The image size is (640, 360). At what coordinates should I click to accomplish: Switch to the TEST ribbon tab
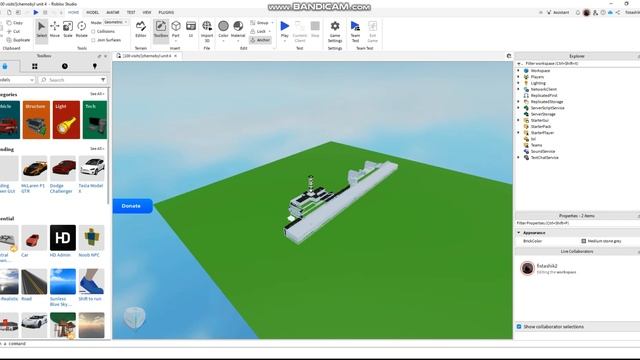coord(131,13)
